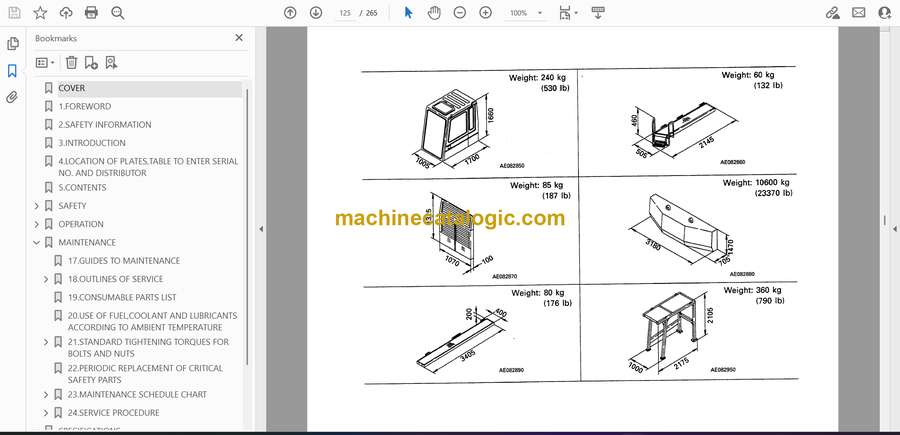900x435 pixels.
Task: Open bookmark options menu dropdown
Action: 45,63
